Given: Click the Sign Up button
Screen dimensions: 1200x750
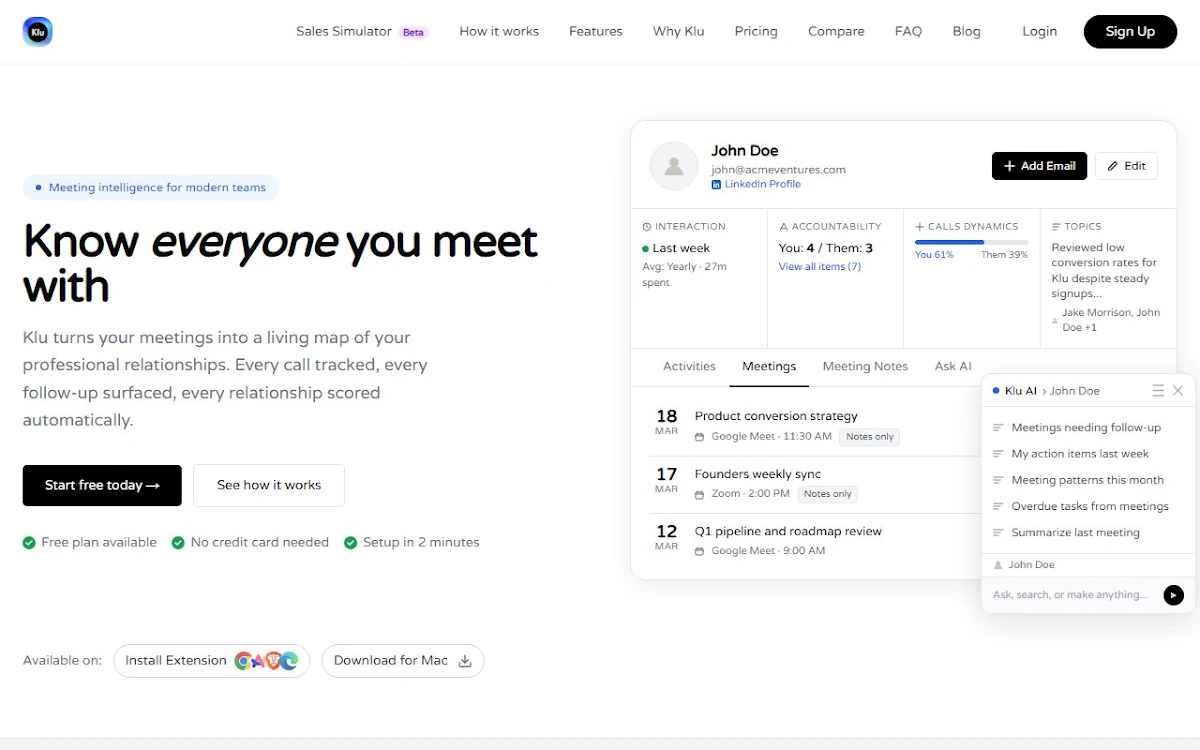Looking at the screenshot, I should click(x=1130, y=32).
